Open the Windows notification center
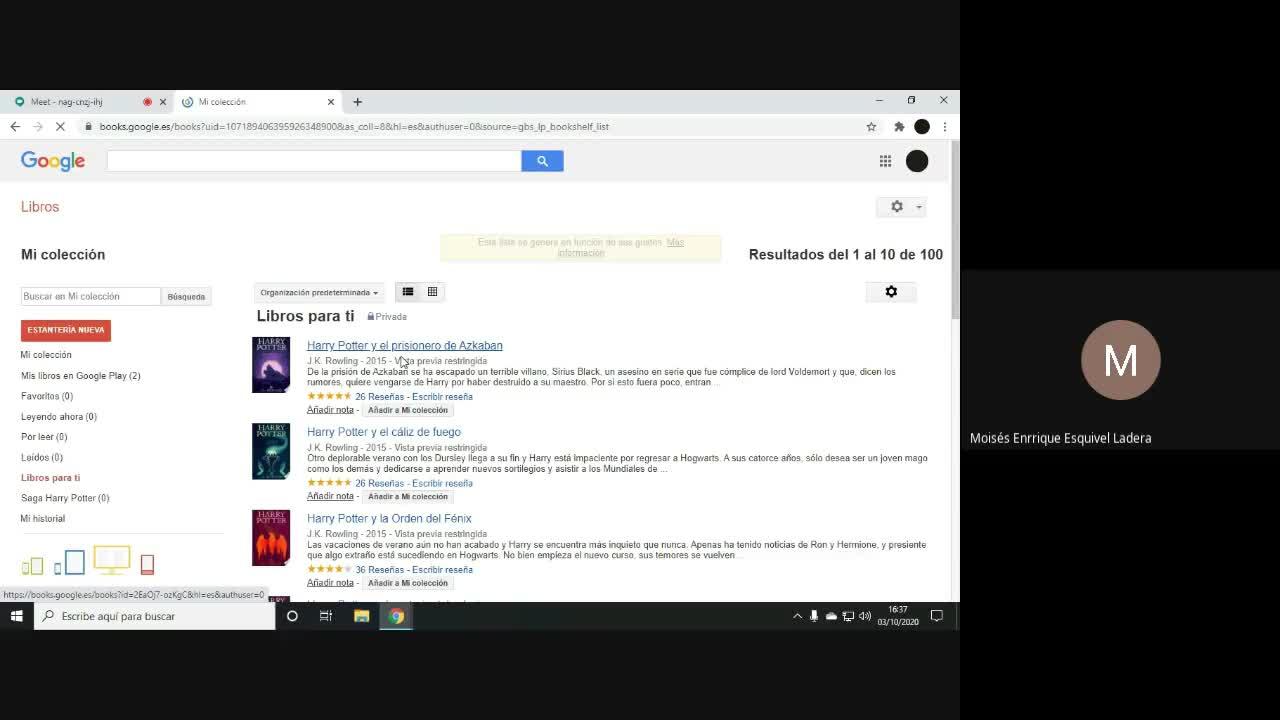 937,616
